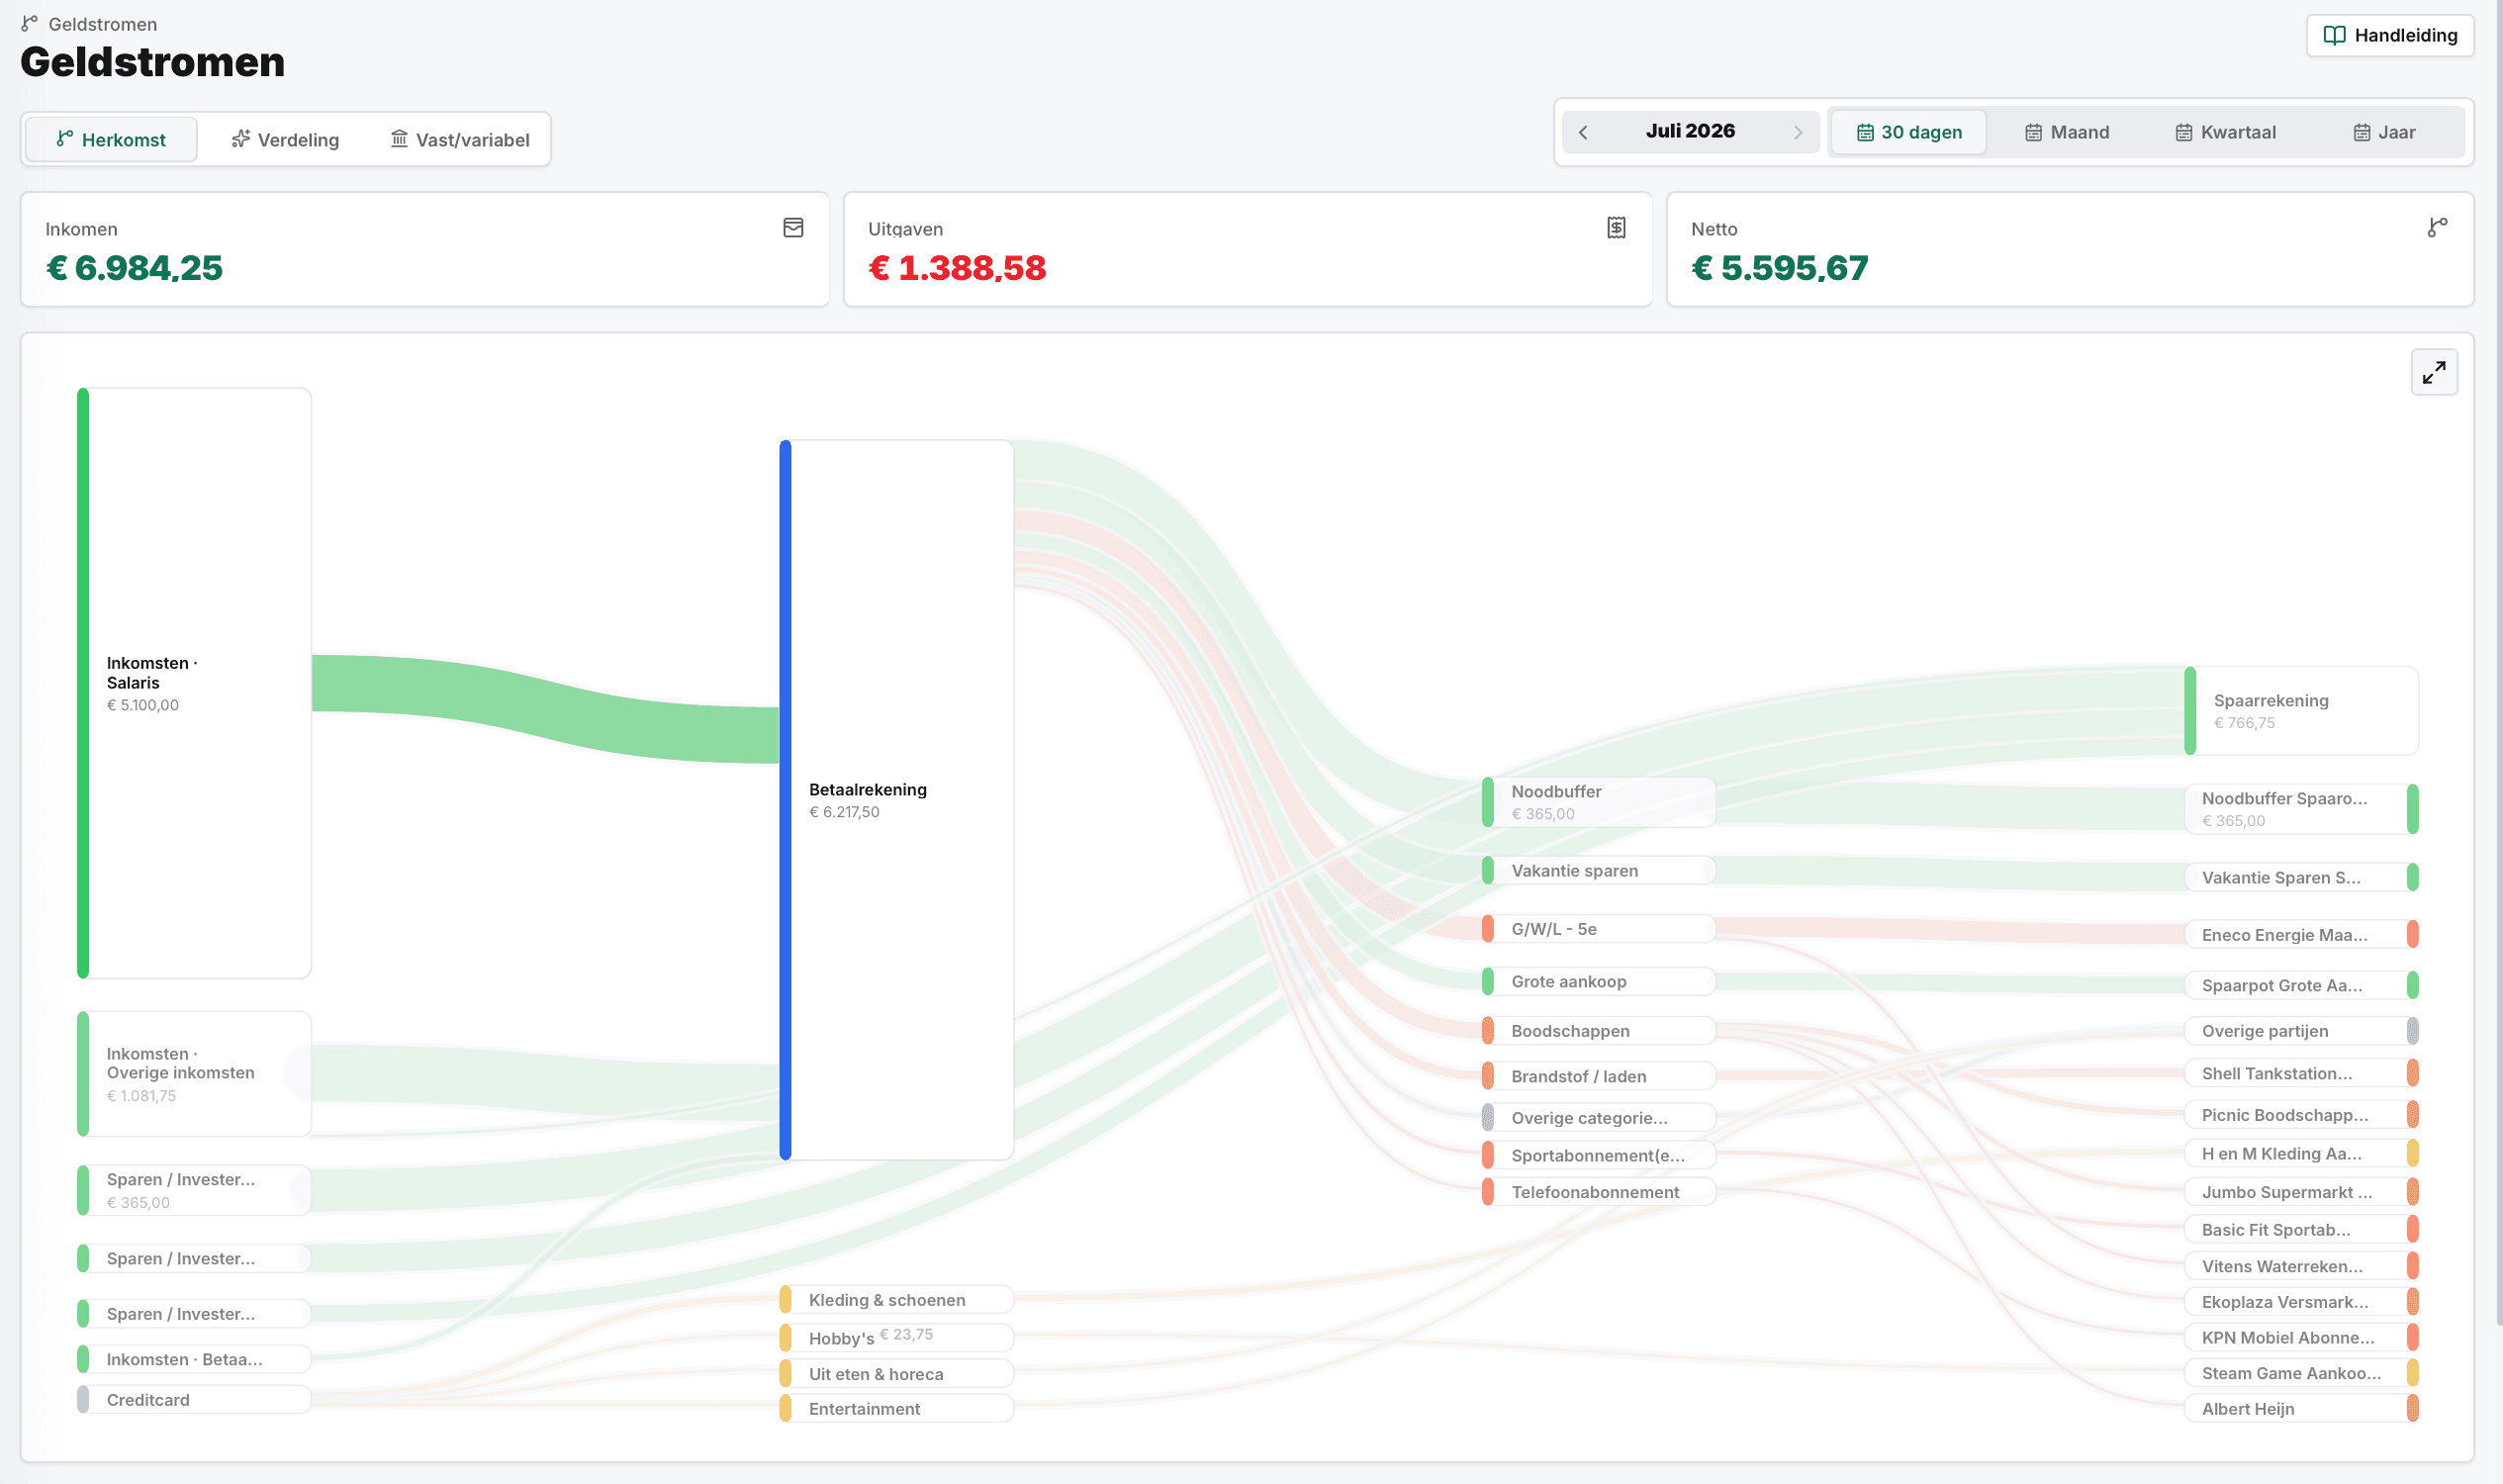Select the Brandstof / laden node
The width and height of the screenshot is (2503, 1484).
(x=1598, y=1075)
